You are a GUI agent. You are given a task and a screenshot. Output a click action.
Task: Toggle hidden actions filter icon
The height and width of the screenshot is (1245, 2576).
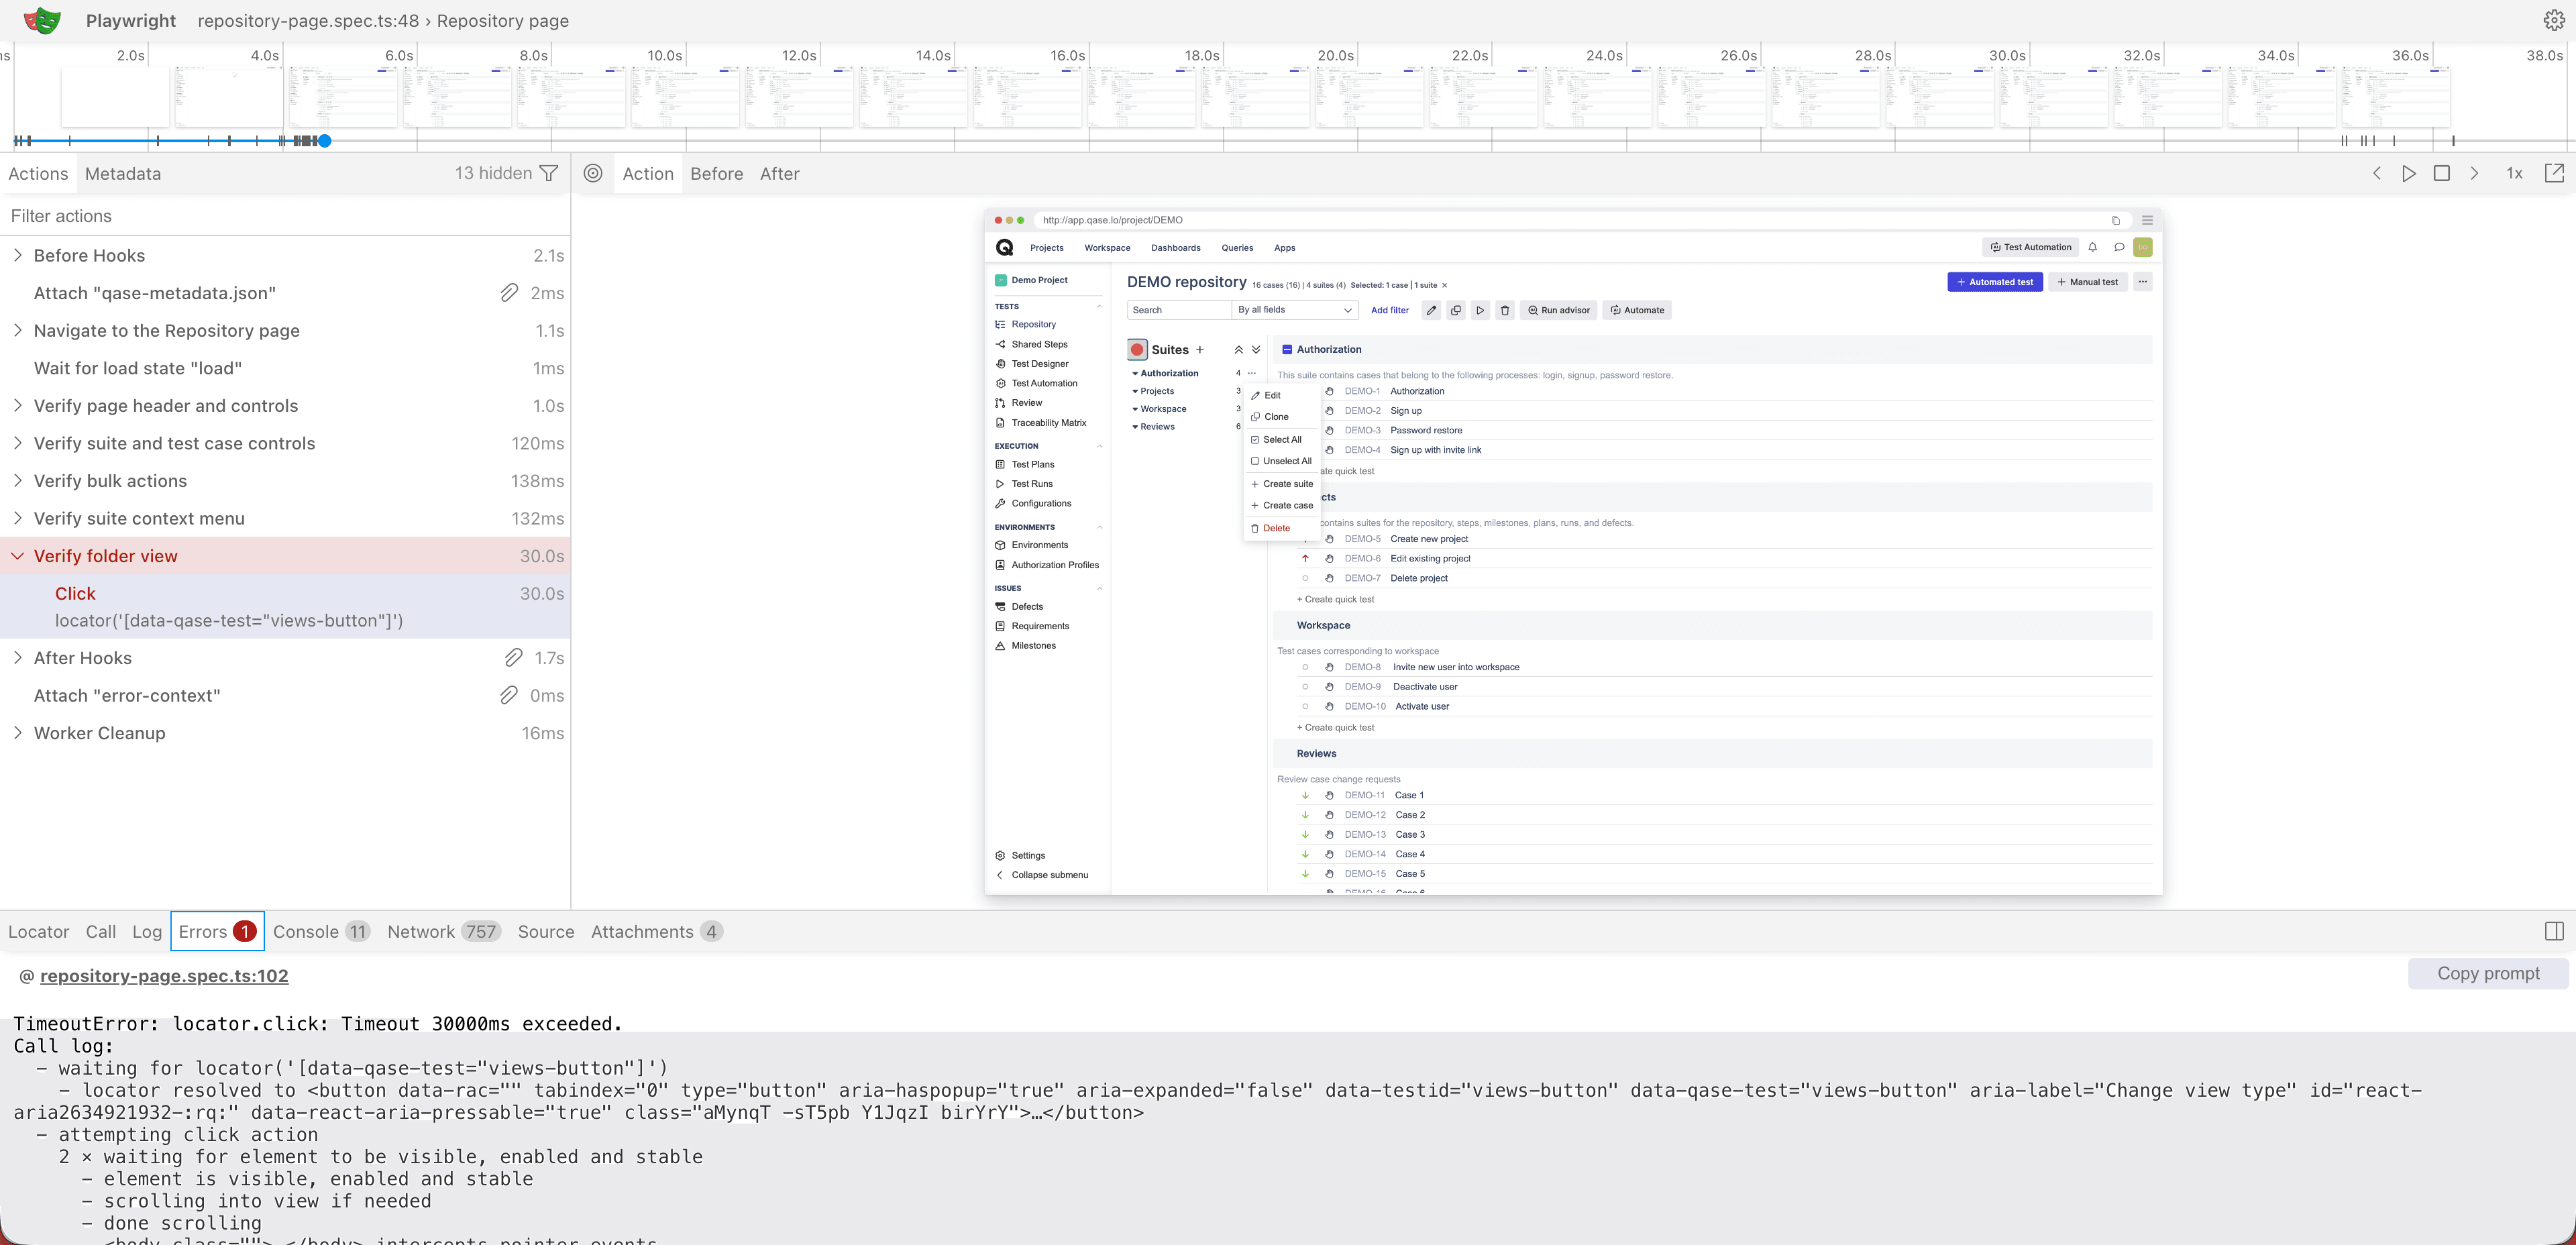[x=549, y=173]
